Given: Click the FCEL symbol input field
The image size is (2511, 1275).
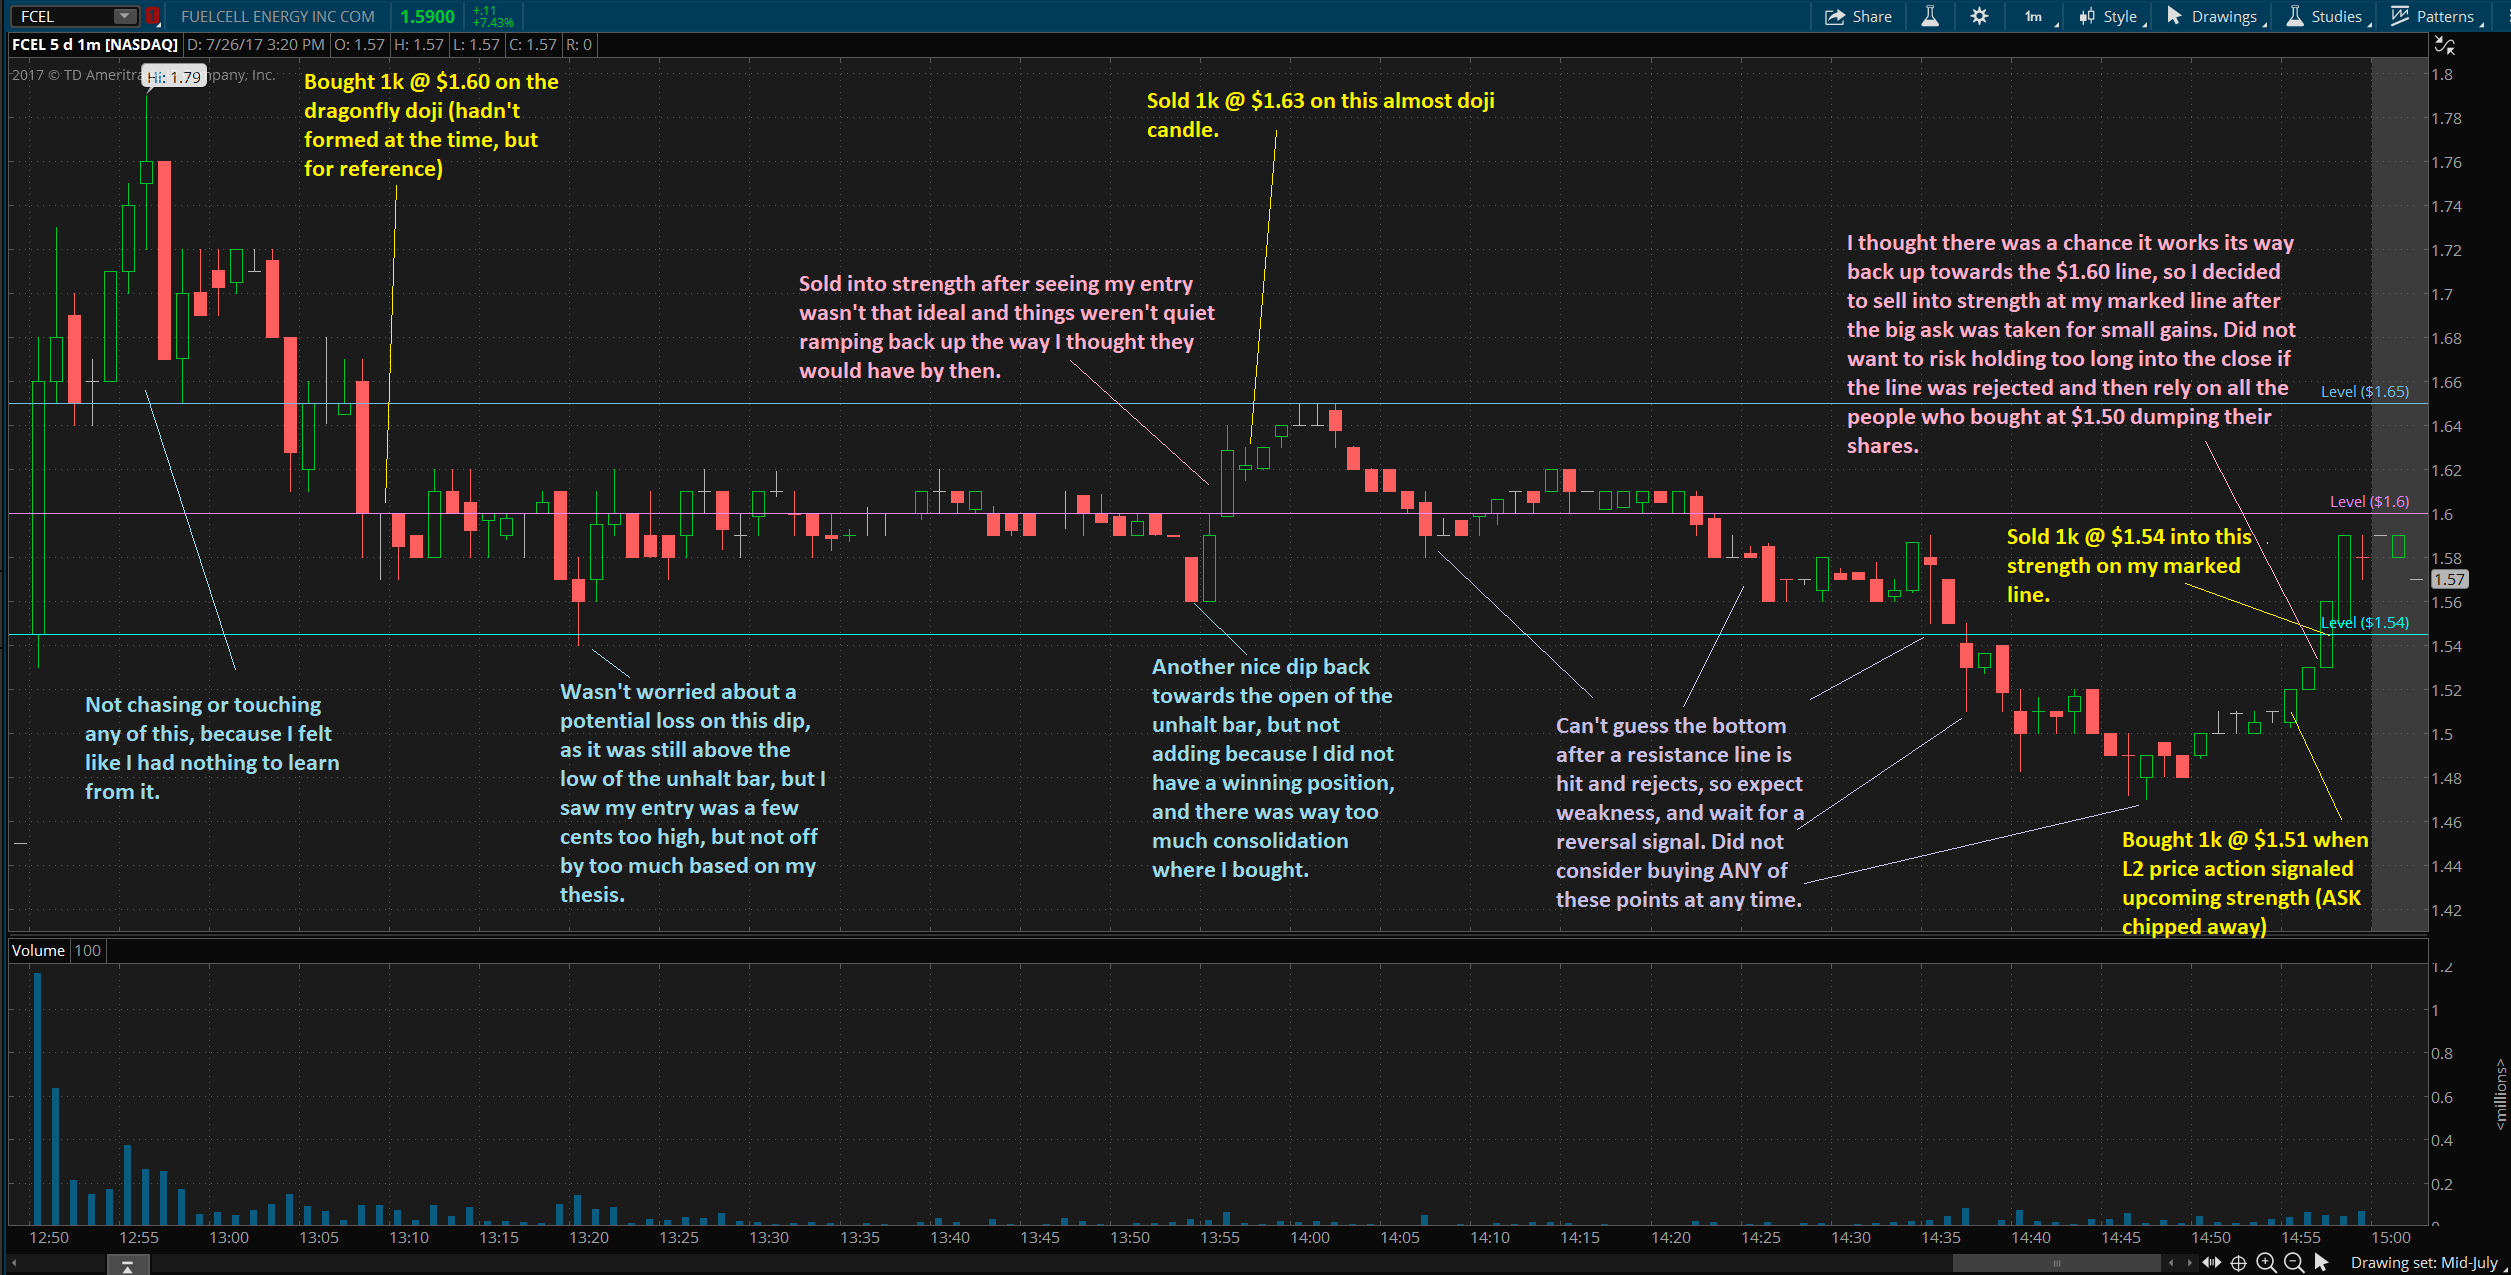Looking at the screenshot, I should (x=62, y=16).
